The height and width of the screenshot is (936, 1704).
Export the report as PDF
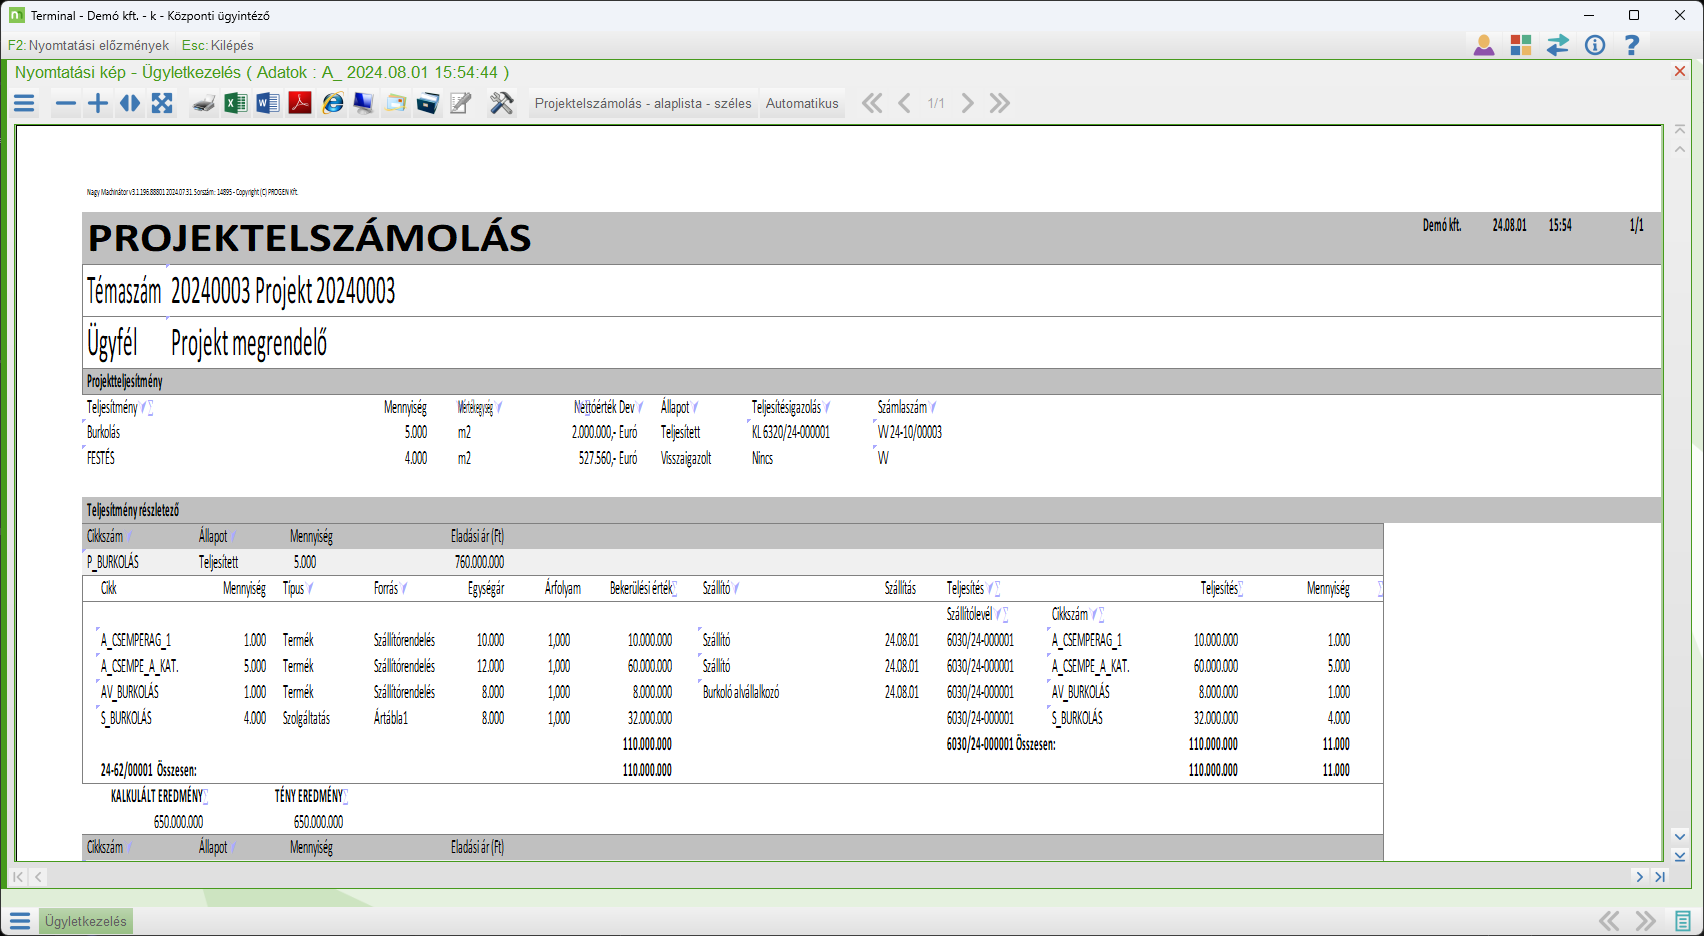[x=300, y=103]
